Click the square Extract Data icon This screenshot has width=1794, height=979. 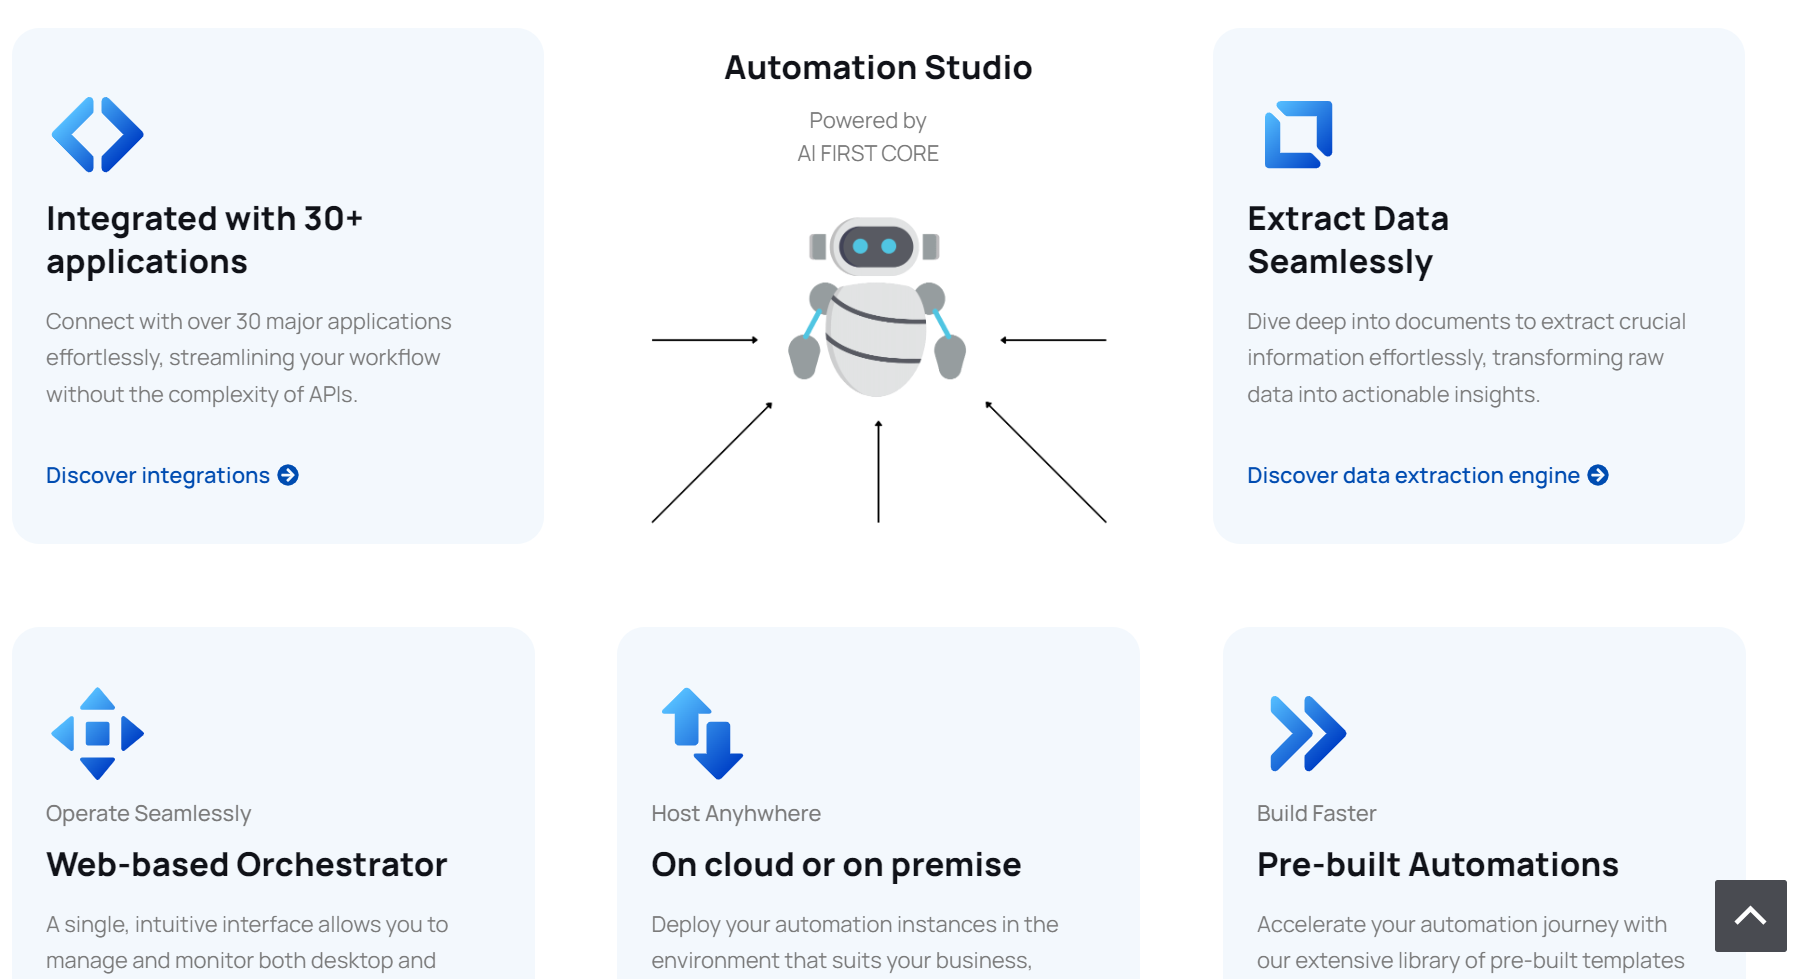[1298, 134]
